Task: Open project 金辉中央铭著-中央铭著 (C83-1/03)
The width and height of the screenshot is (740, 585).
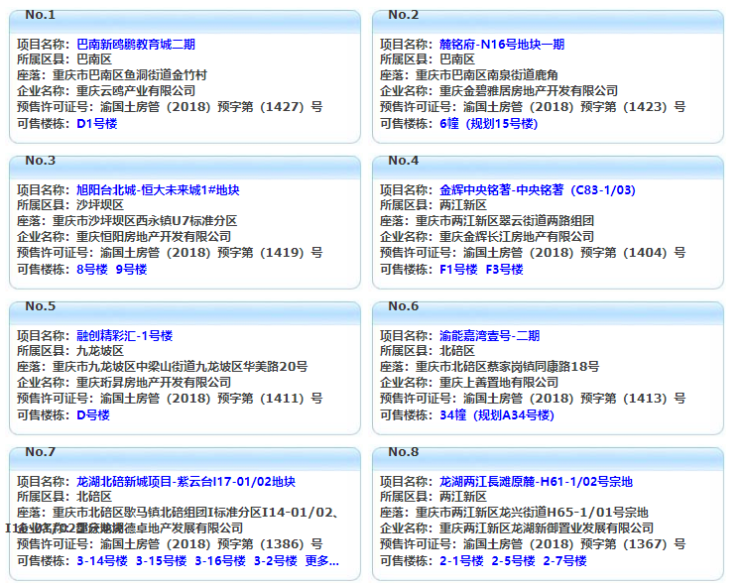Action: click(x=538, y=190)
